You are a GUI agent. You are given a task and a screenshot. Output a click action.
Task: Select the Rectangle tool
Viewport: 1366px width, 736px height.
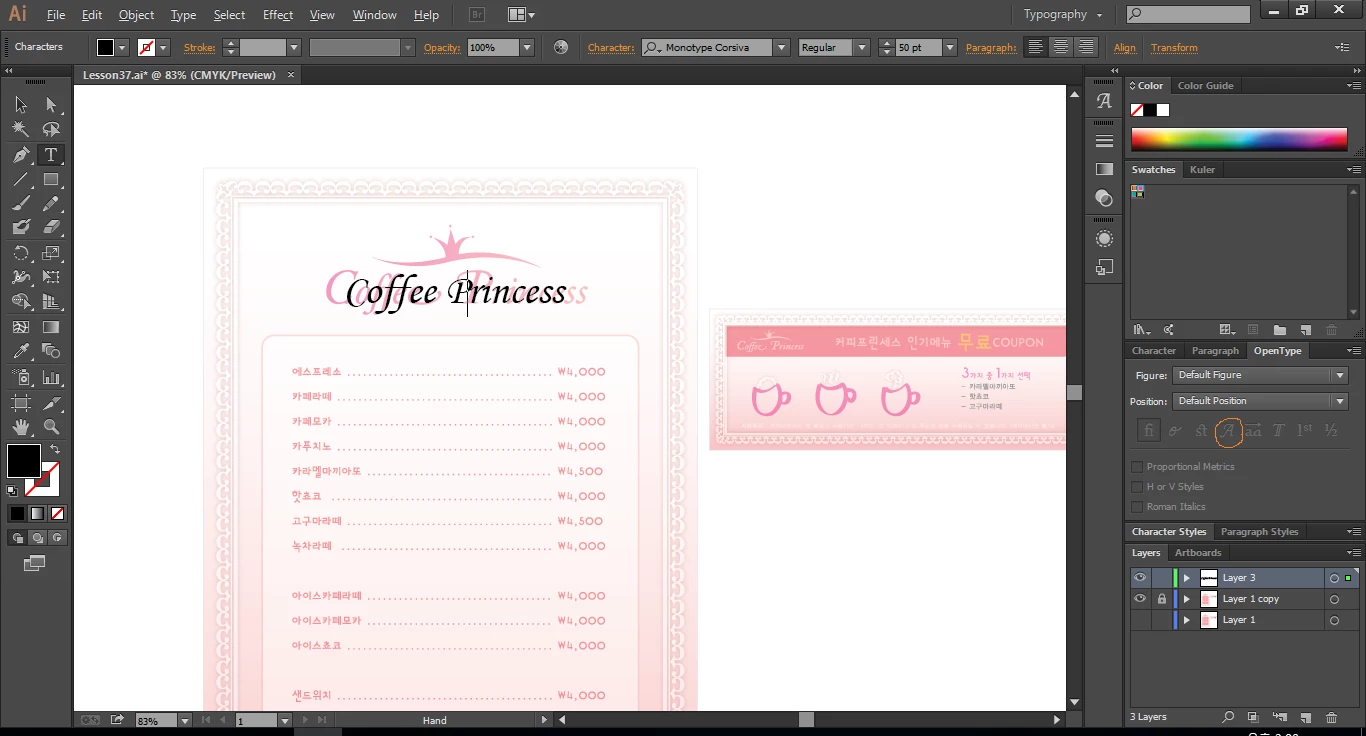tap(51, 180)
